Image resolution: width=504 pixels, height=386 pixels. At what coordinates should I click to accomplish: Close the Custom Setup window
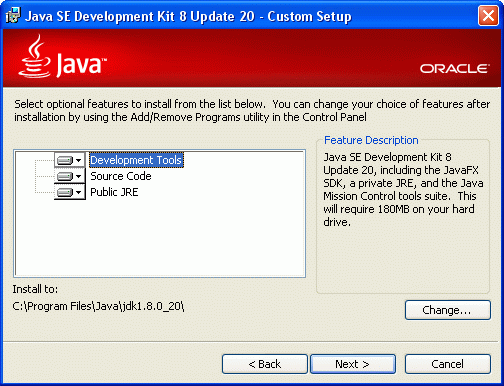488,16
